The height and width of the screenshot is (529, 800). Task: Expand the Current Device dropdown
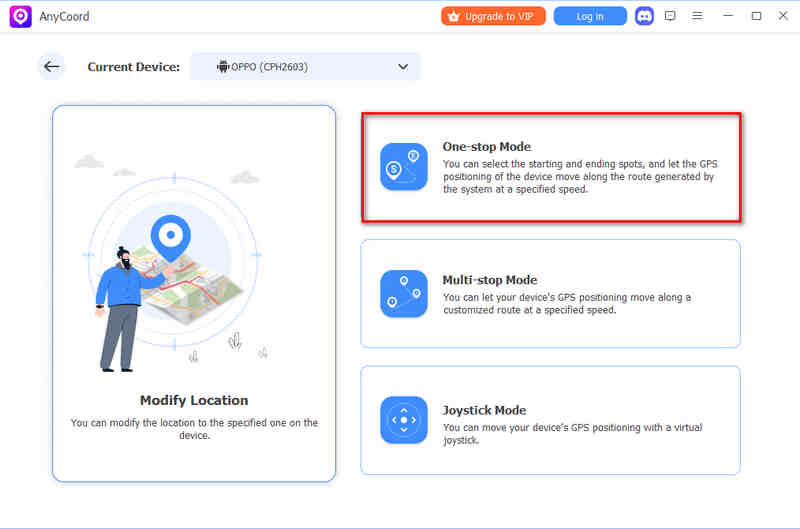(x=305, y=67)
